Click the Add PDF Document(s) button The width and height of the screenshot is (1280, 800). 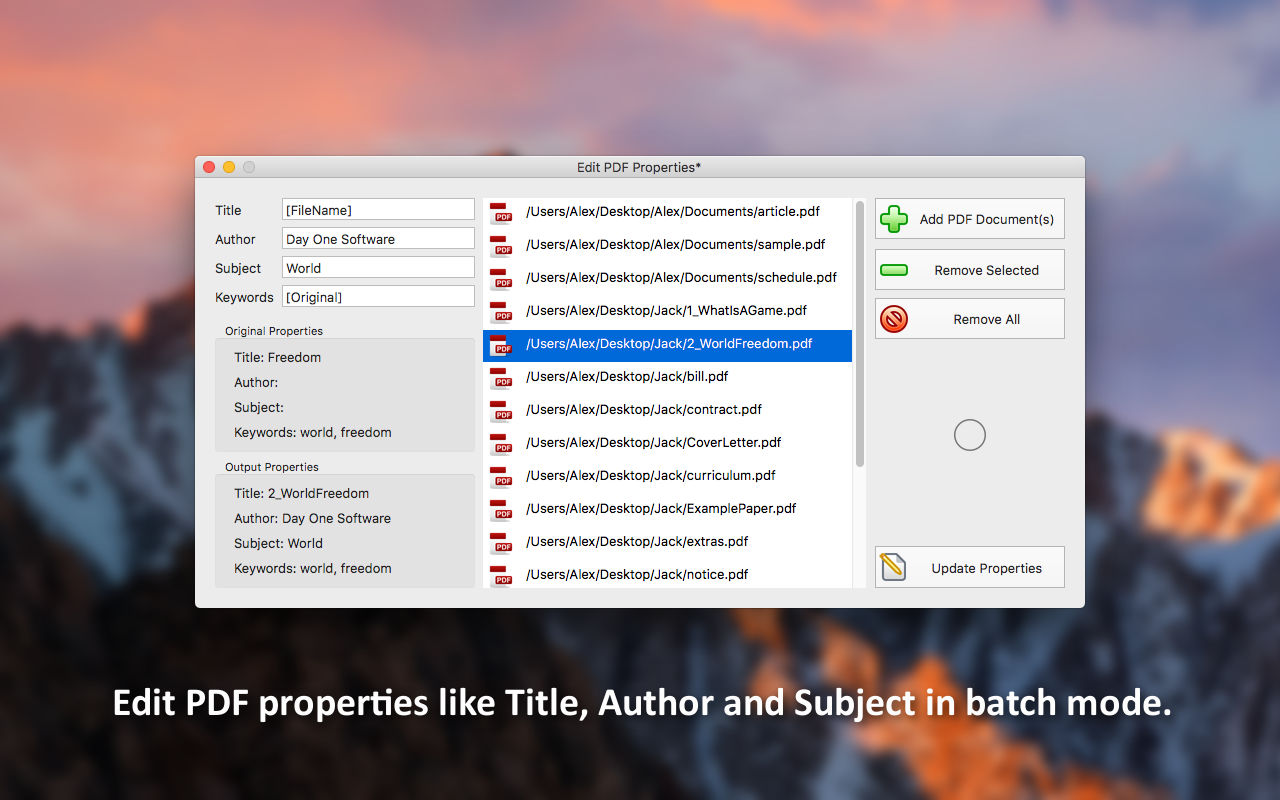click(x=970, y=219)
